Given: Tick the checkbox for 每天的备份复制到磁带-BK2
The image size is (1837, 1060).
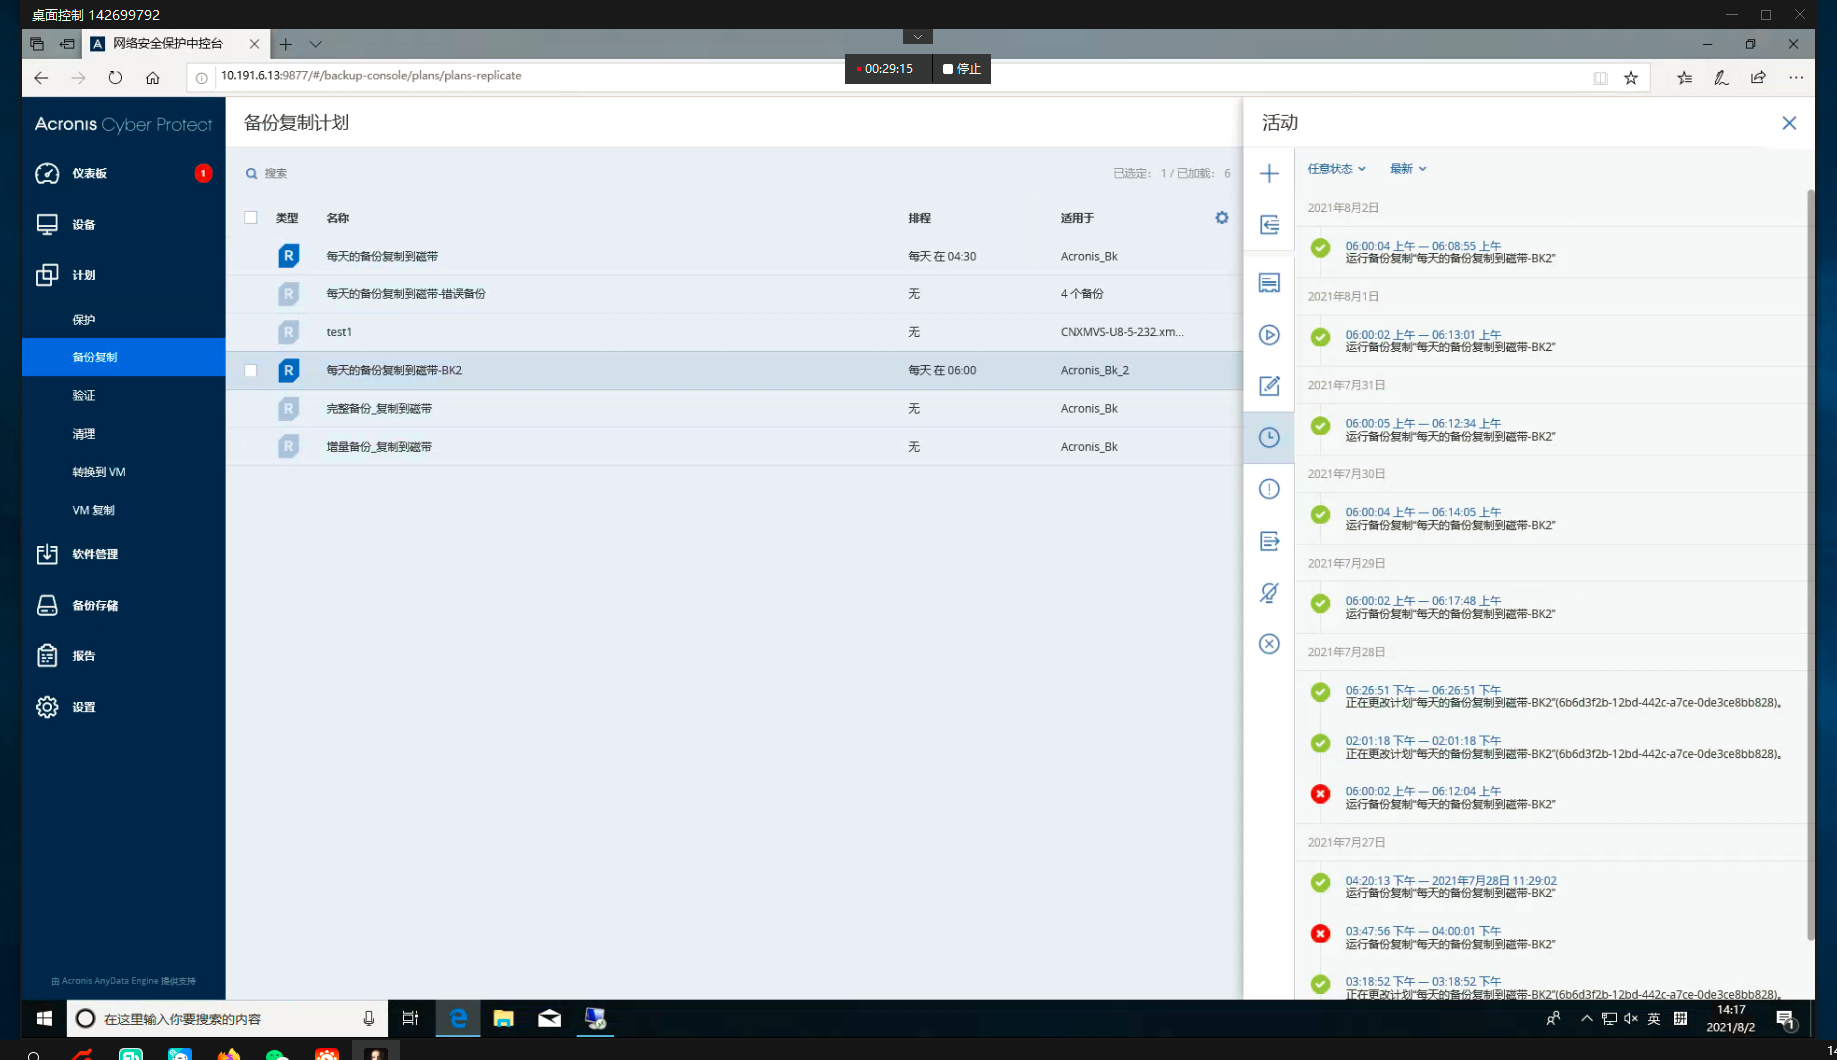Looking at the screenshot, I should tap(251, 371).
